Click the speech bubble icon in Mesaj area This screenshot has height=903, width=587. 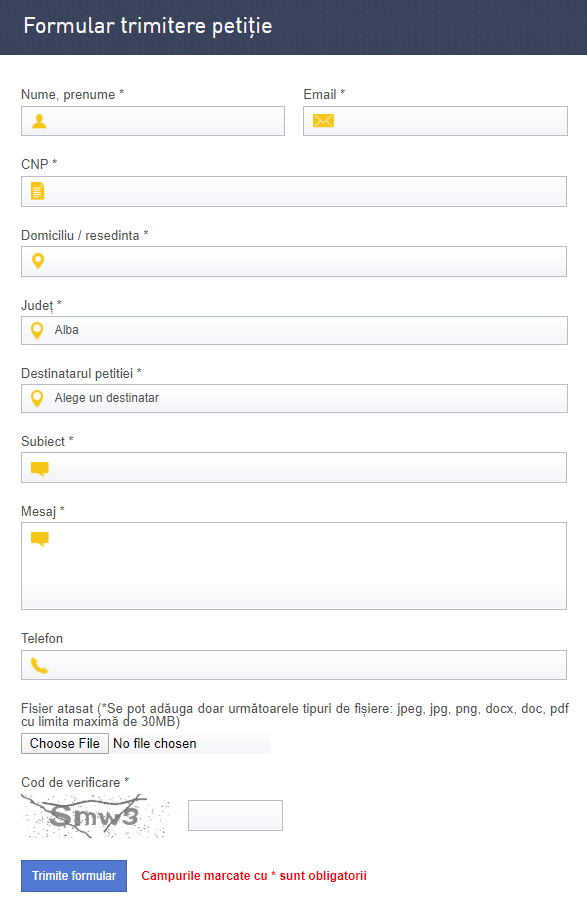click(x=40, y=539)
